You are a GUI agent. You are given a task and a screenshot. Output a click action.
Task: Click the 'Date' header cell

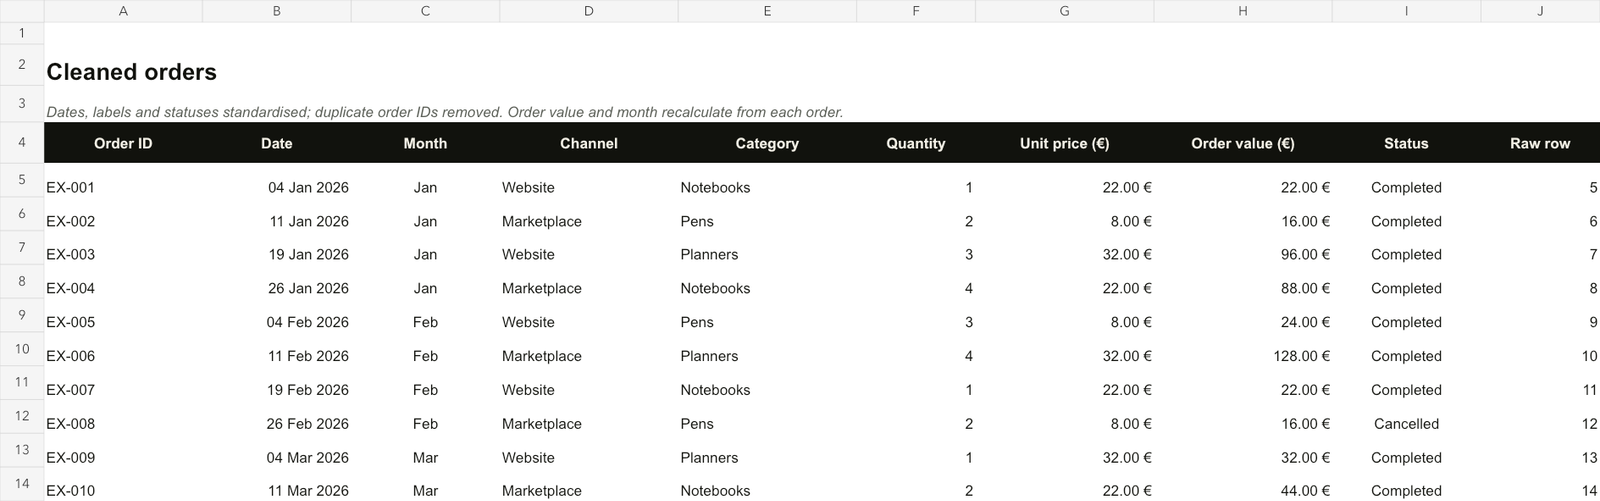(277, 143)
